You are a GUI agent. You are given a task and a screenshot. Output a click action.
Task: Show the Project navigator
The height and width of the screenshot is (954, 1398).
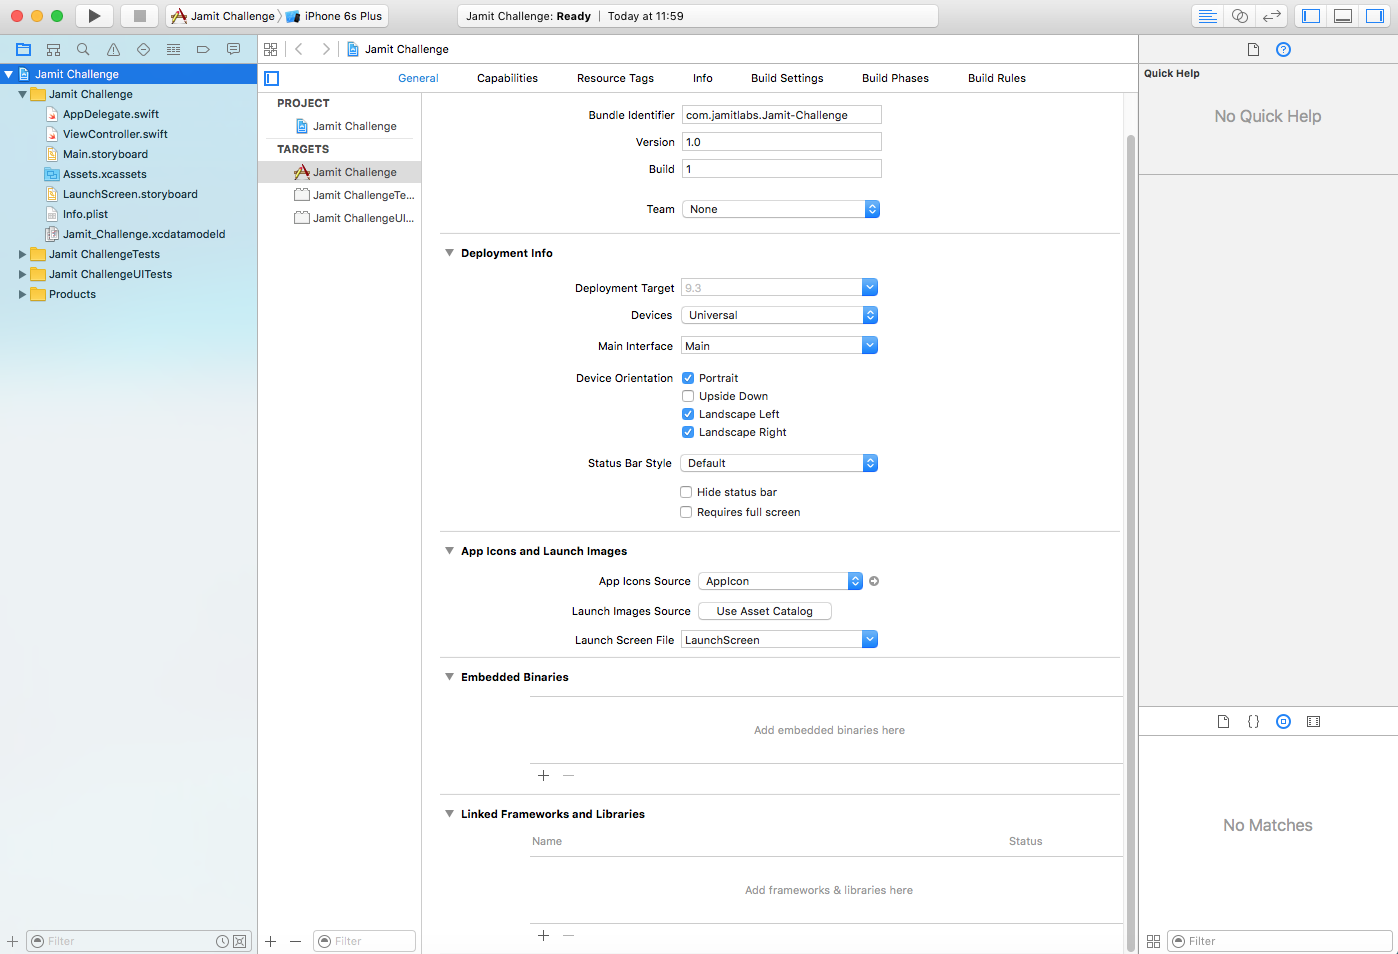tap(23, 49)
